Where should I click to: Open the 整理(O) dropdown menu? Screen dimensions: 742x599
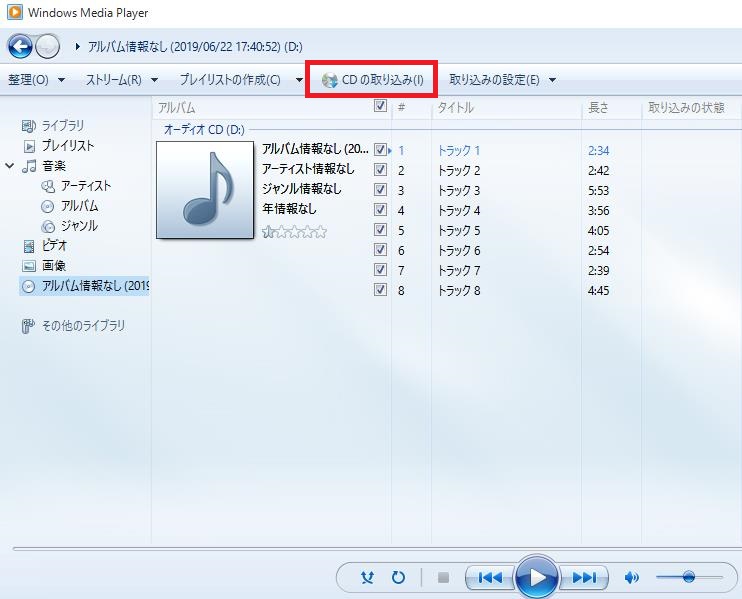[36, 80]
